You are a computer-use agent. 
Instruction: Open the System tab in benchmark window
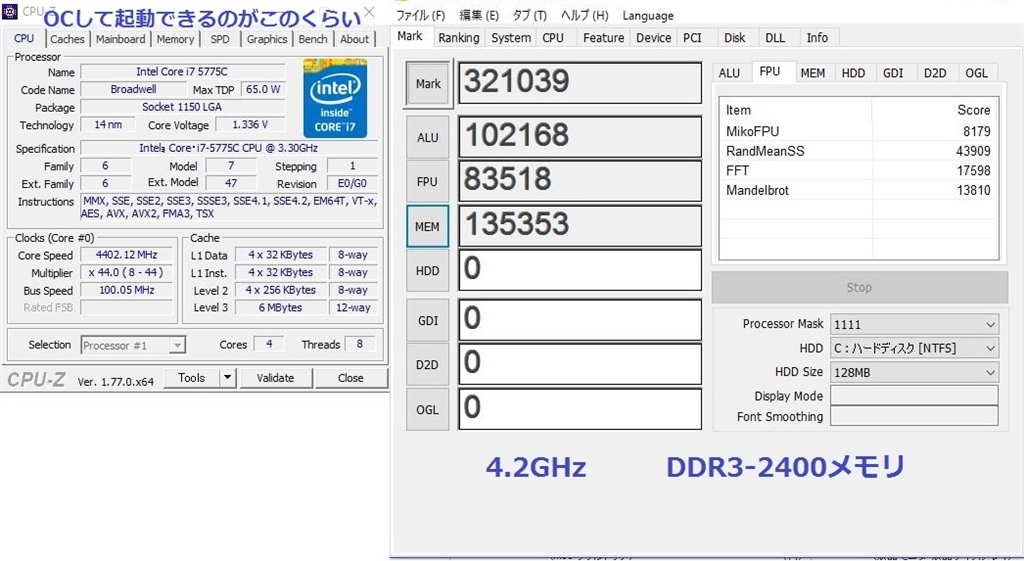click(x=511, y=38)
